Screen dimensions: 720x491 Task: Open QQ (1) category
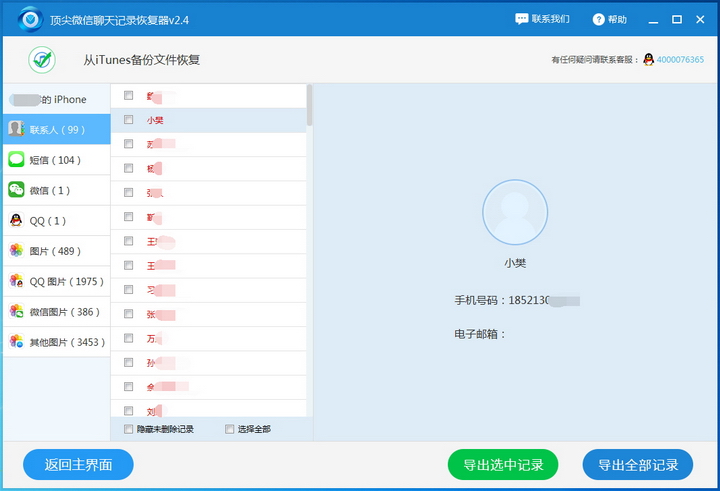(x=56, y=220)
